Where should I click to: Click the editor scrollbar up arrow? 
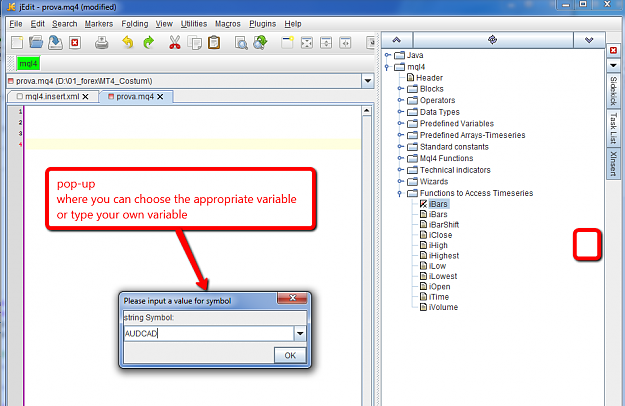tap(367, 111)
